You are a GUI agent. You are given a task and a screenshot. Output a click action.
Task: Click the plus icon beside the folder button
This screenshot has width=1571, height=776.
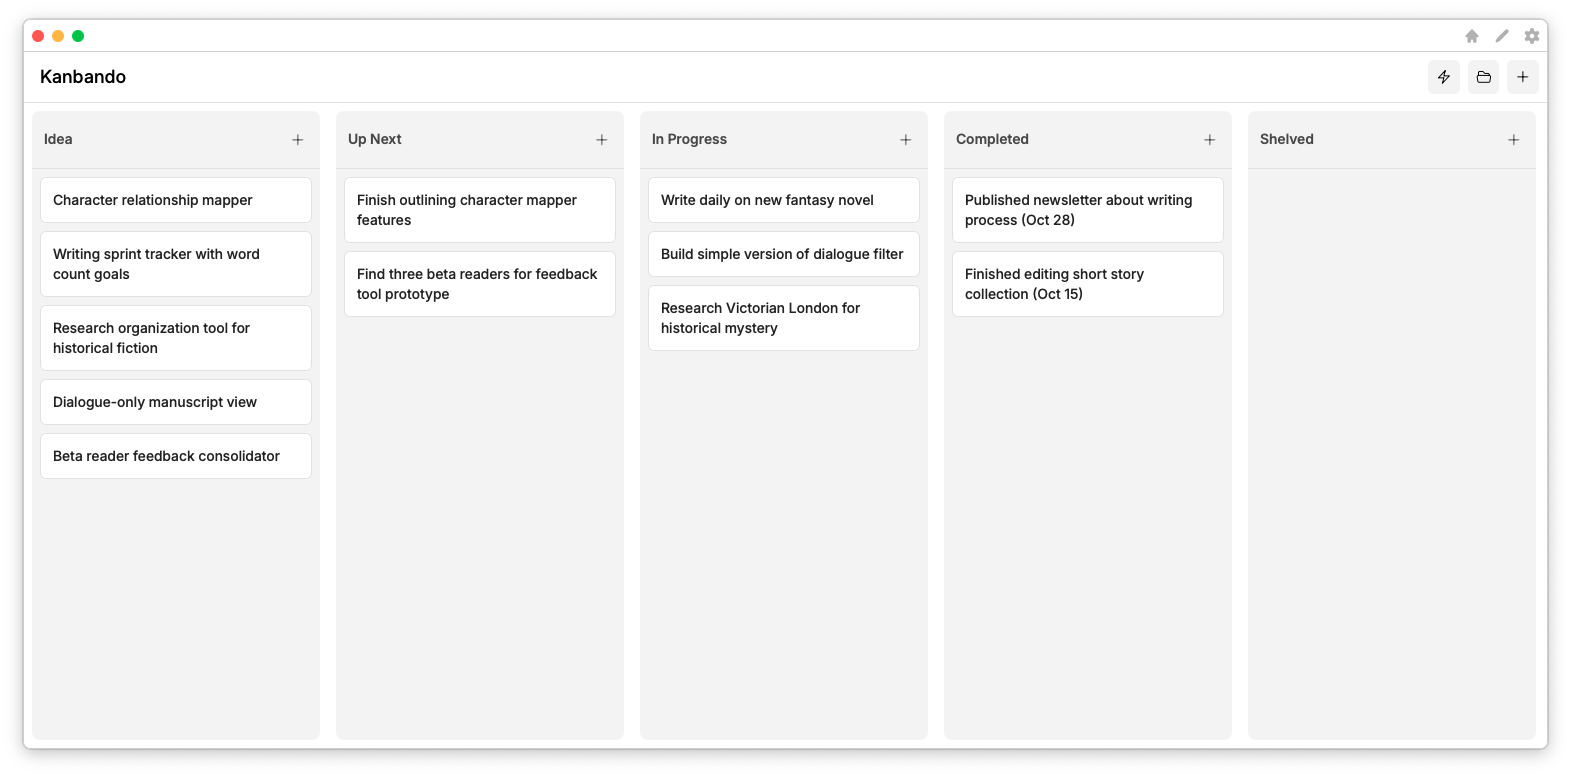coord(1522,77)
